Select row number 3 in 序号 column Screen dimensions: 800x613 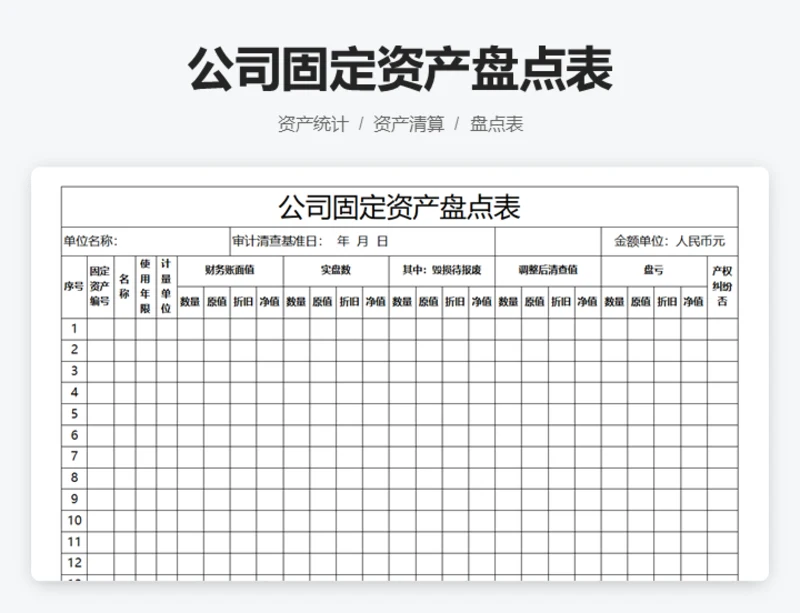74,371
